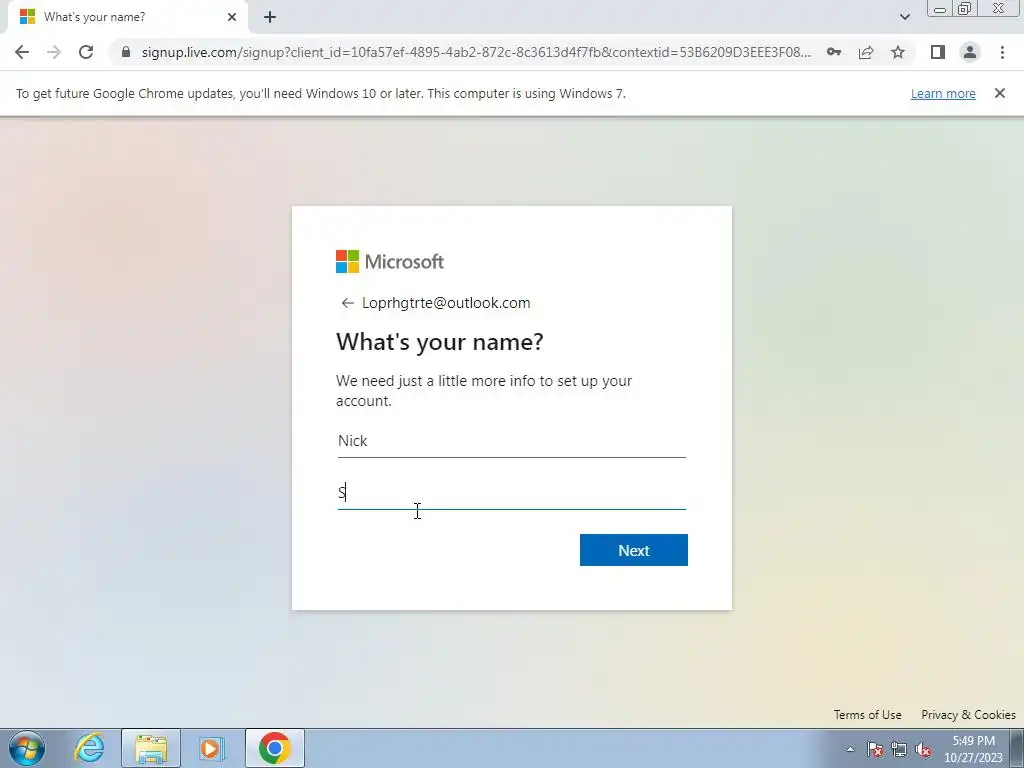1024x768 pixels.
Task: Click the browser forward arrow
Action: (54, 52)
